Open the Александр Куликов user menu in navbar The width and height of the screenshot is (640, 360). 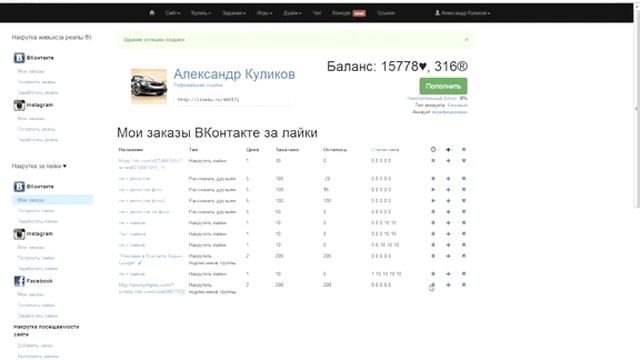[462, 13]
